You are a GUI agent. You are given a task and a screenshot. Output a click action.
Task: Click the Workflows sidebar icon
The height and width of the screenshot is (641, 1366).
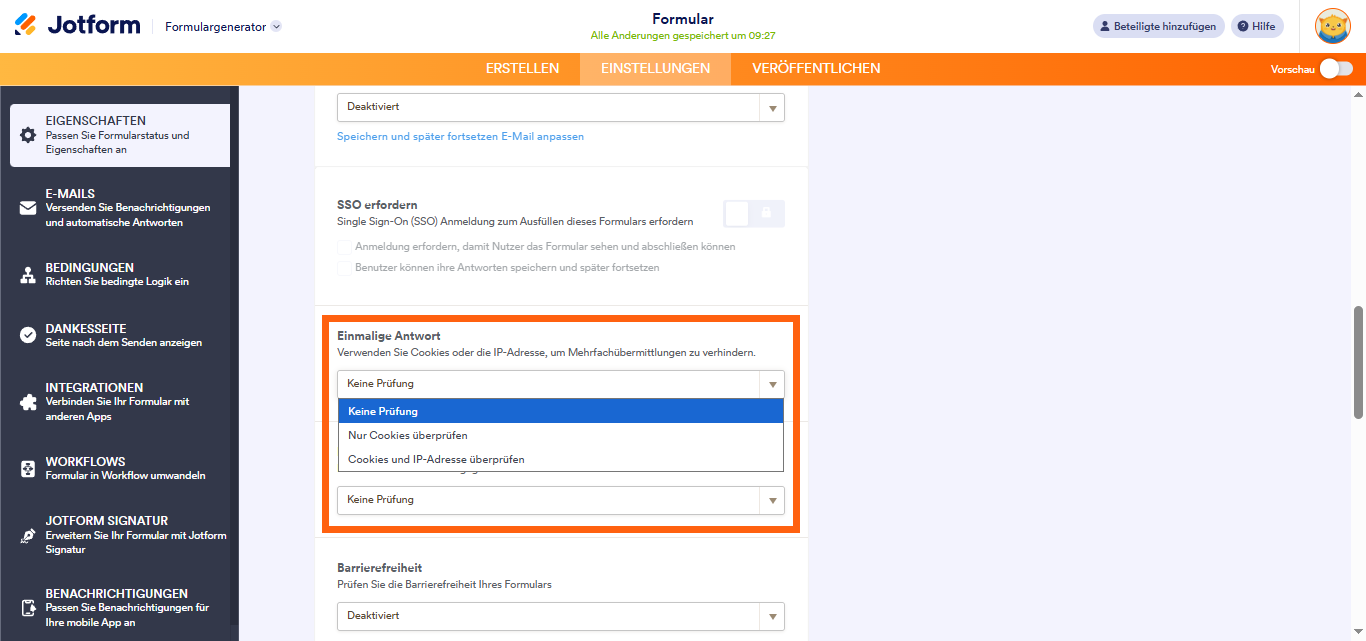coord(28,469)
